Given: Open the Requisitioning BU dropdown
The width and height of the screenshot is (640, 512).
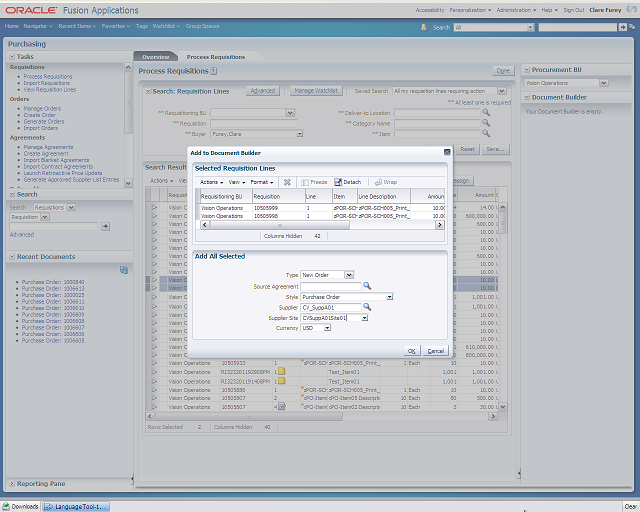Looking at the screenshot, I should tap(290, 113).
